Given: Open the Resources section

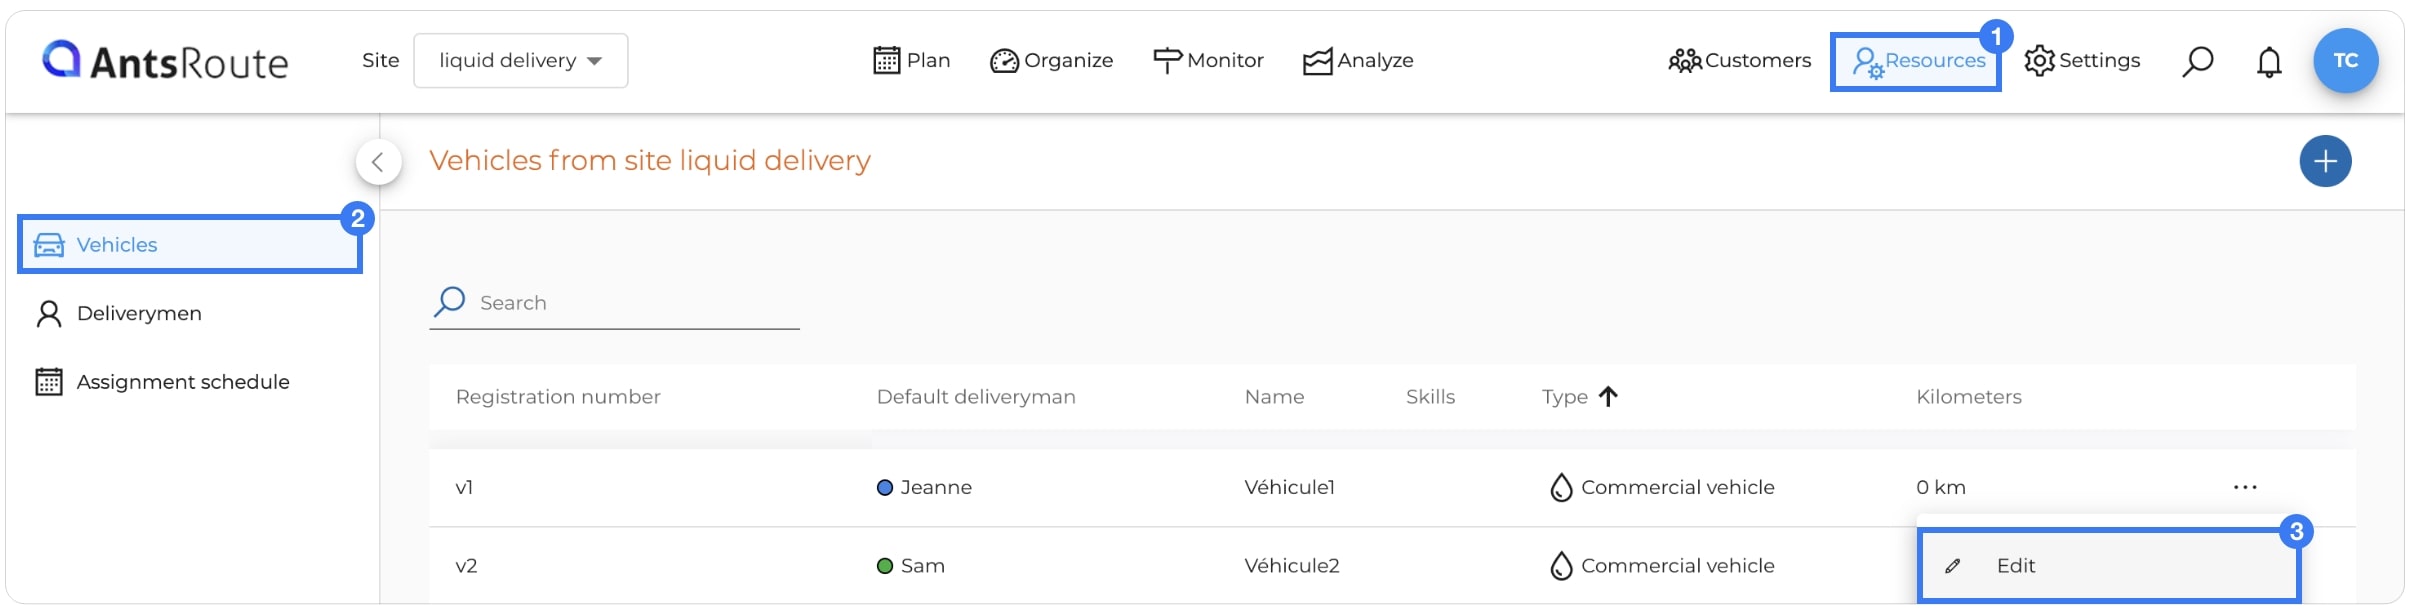Looking at the screenshot, I should pos(1916,62).
